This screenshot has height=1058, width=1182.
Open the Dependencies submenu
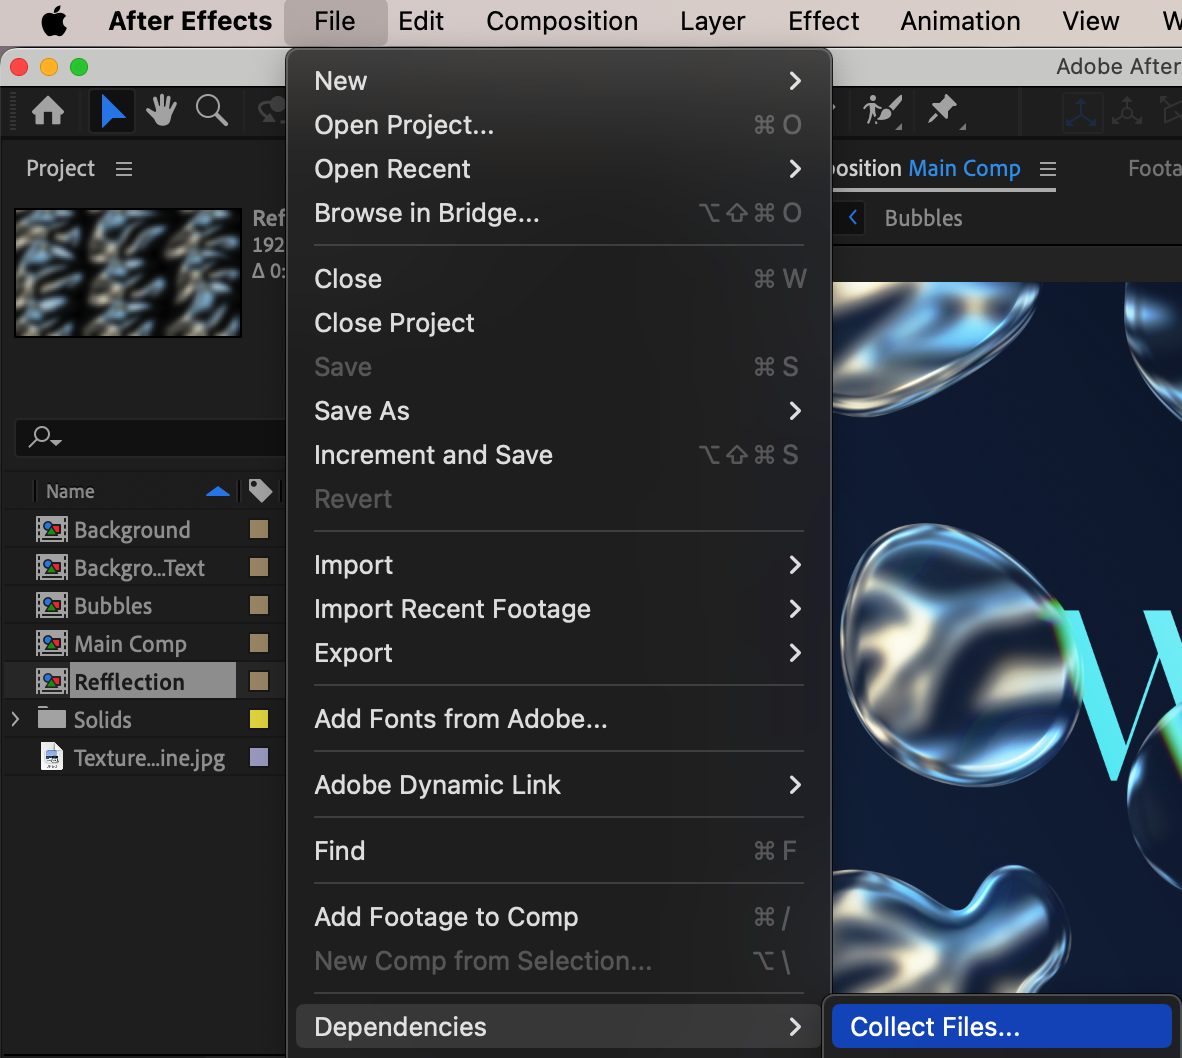[x=559, y=1026]
